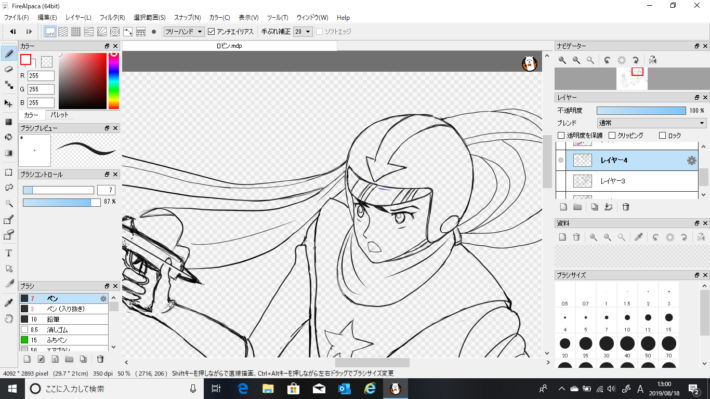
Task: Undock the カラー panel with its float button
Action: 107,46
